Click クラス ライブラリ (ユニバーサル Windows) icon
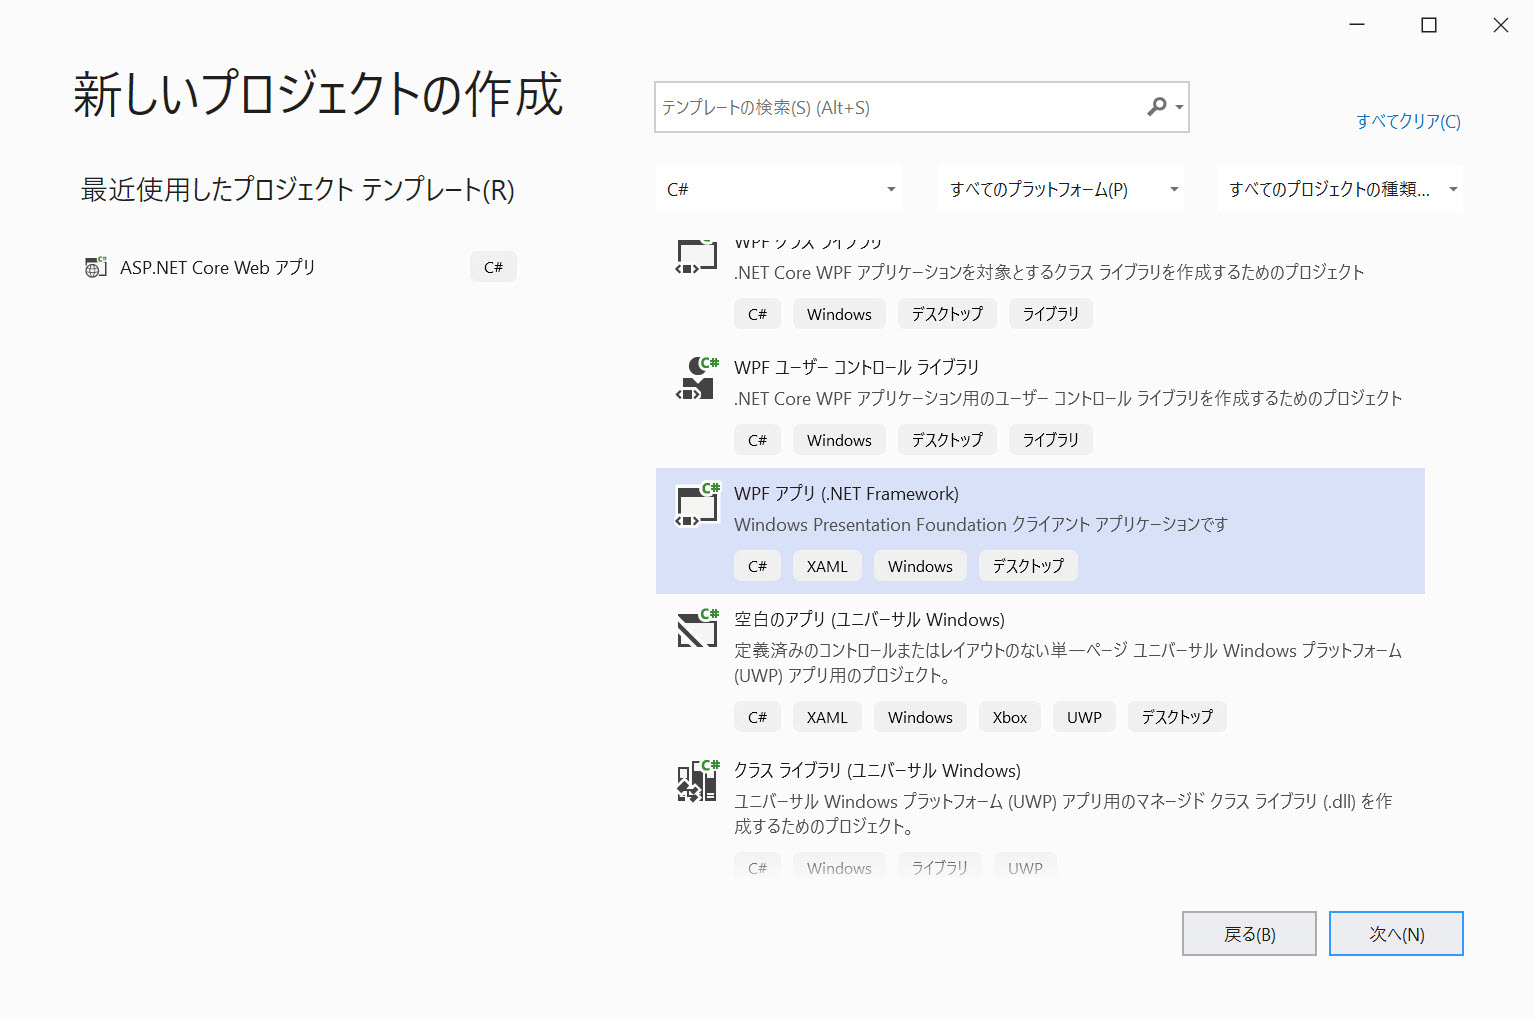This screenshot has height=1020, width=1535. point(697,780)
